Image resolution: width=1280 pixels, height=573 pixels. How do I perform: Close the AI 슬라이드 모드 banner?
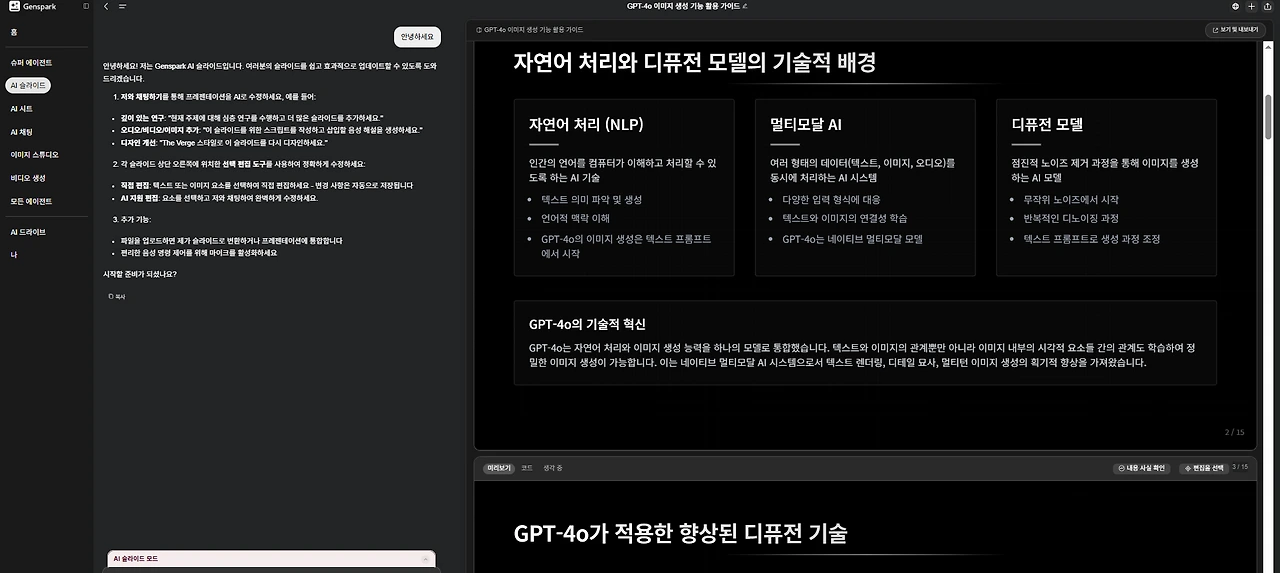coord(425,559)
